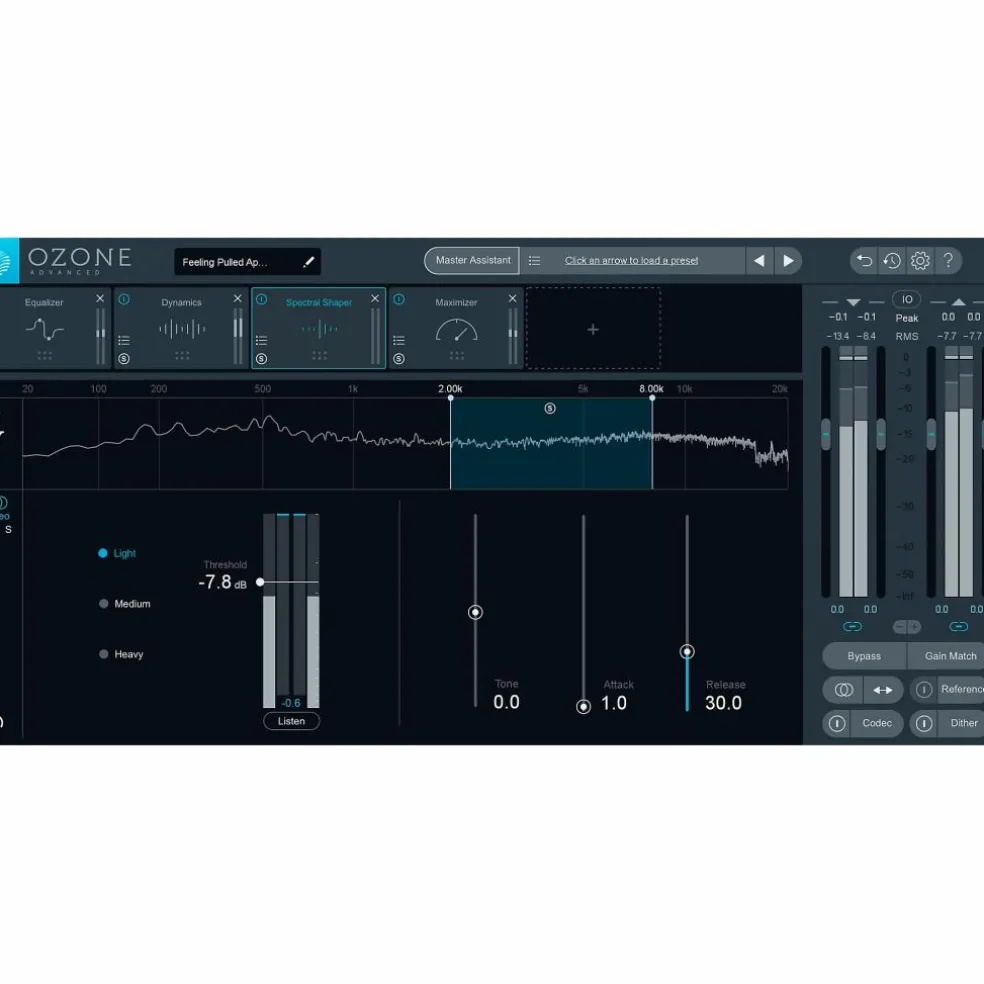Screen dimensions: 984x984
Task: Toggle power for the Spectral Shaper module
Action: click(262, 299)
